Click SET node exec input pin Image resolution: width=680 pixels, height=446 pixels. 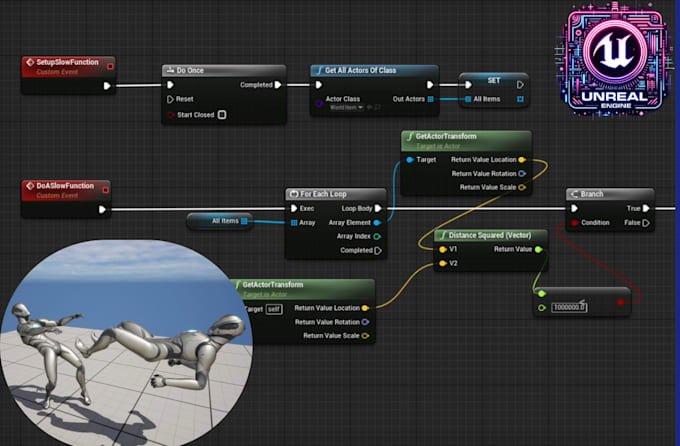pyautogui.click(x=468, y=85)
